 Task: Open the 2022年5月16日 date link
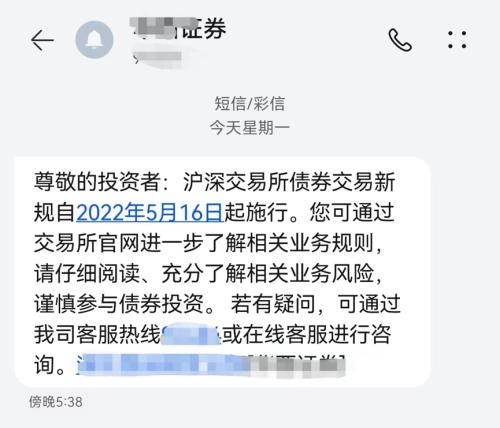150,212
